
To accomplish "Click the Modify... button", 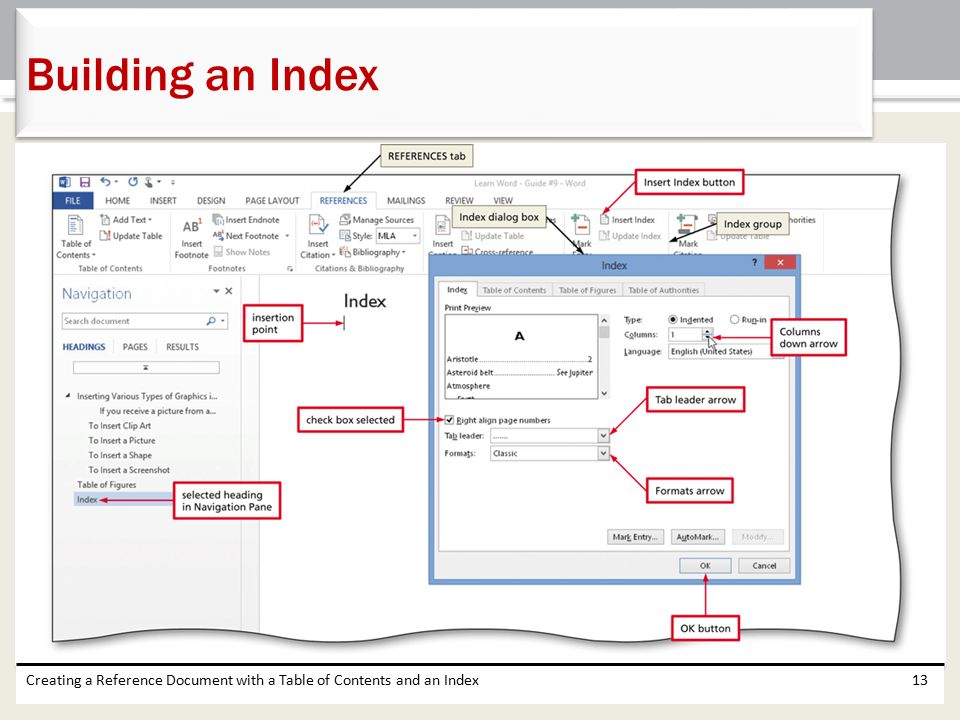I will (757, 537).
